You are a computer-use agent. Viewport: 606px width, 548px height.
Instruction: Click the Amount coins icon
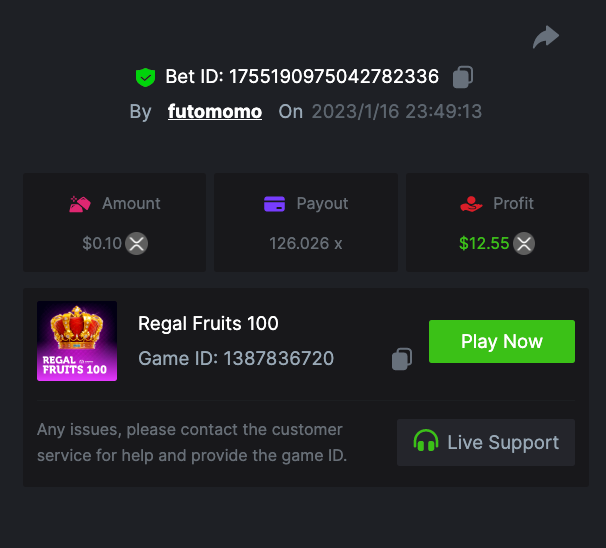[x=80, y=203]
